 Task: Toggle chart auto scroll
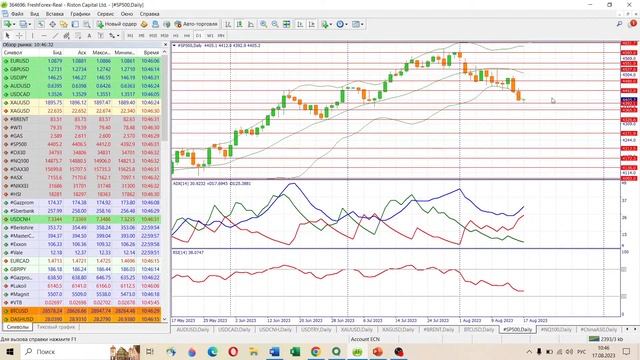click(300, 24)
